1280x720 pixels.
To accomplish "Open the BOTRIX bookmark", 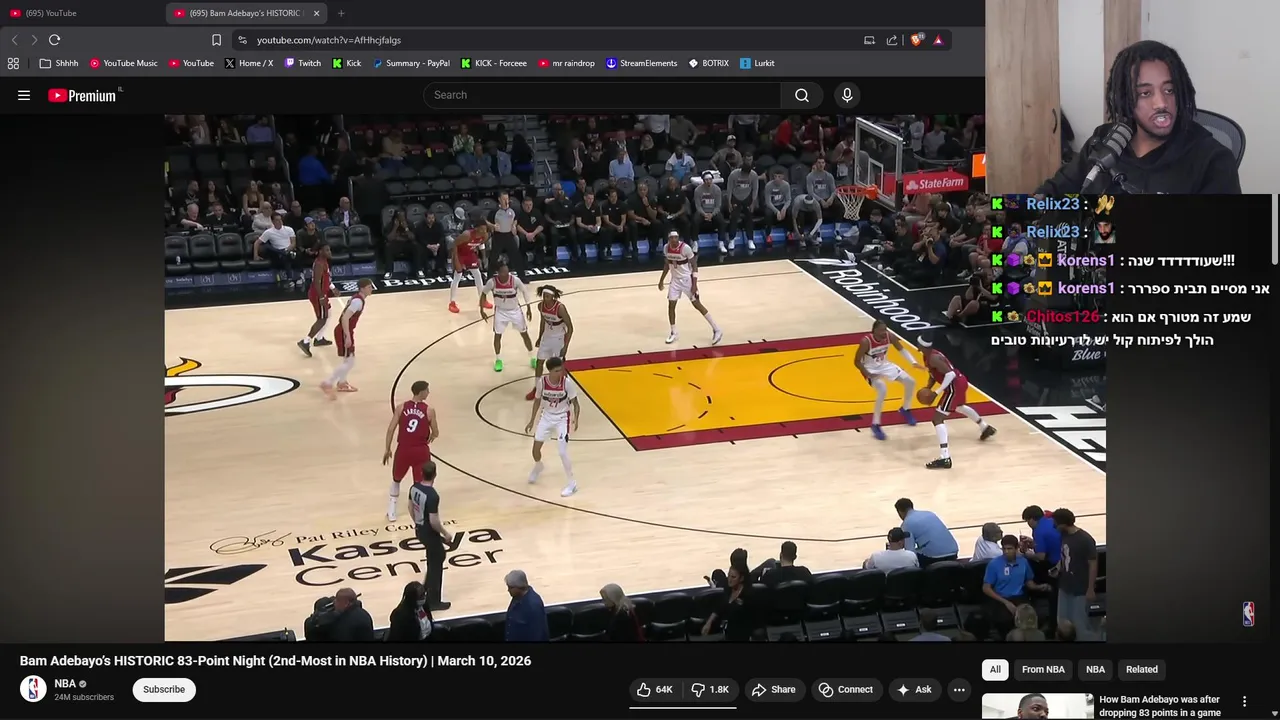I will [x=709, y=63].
